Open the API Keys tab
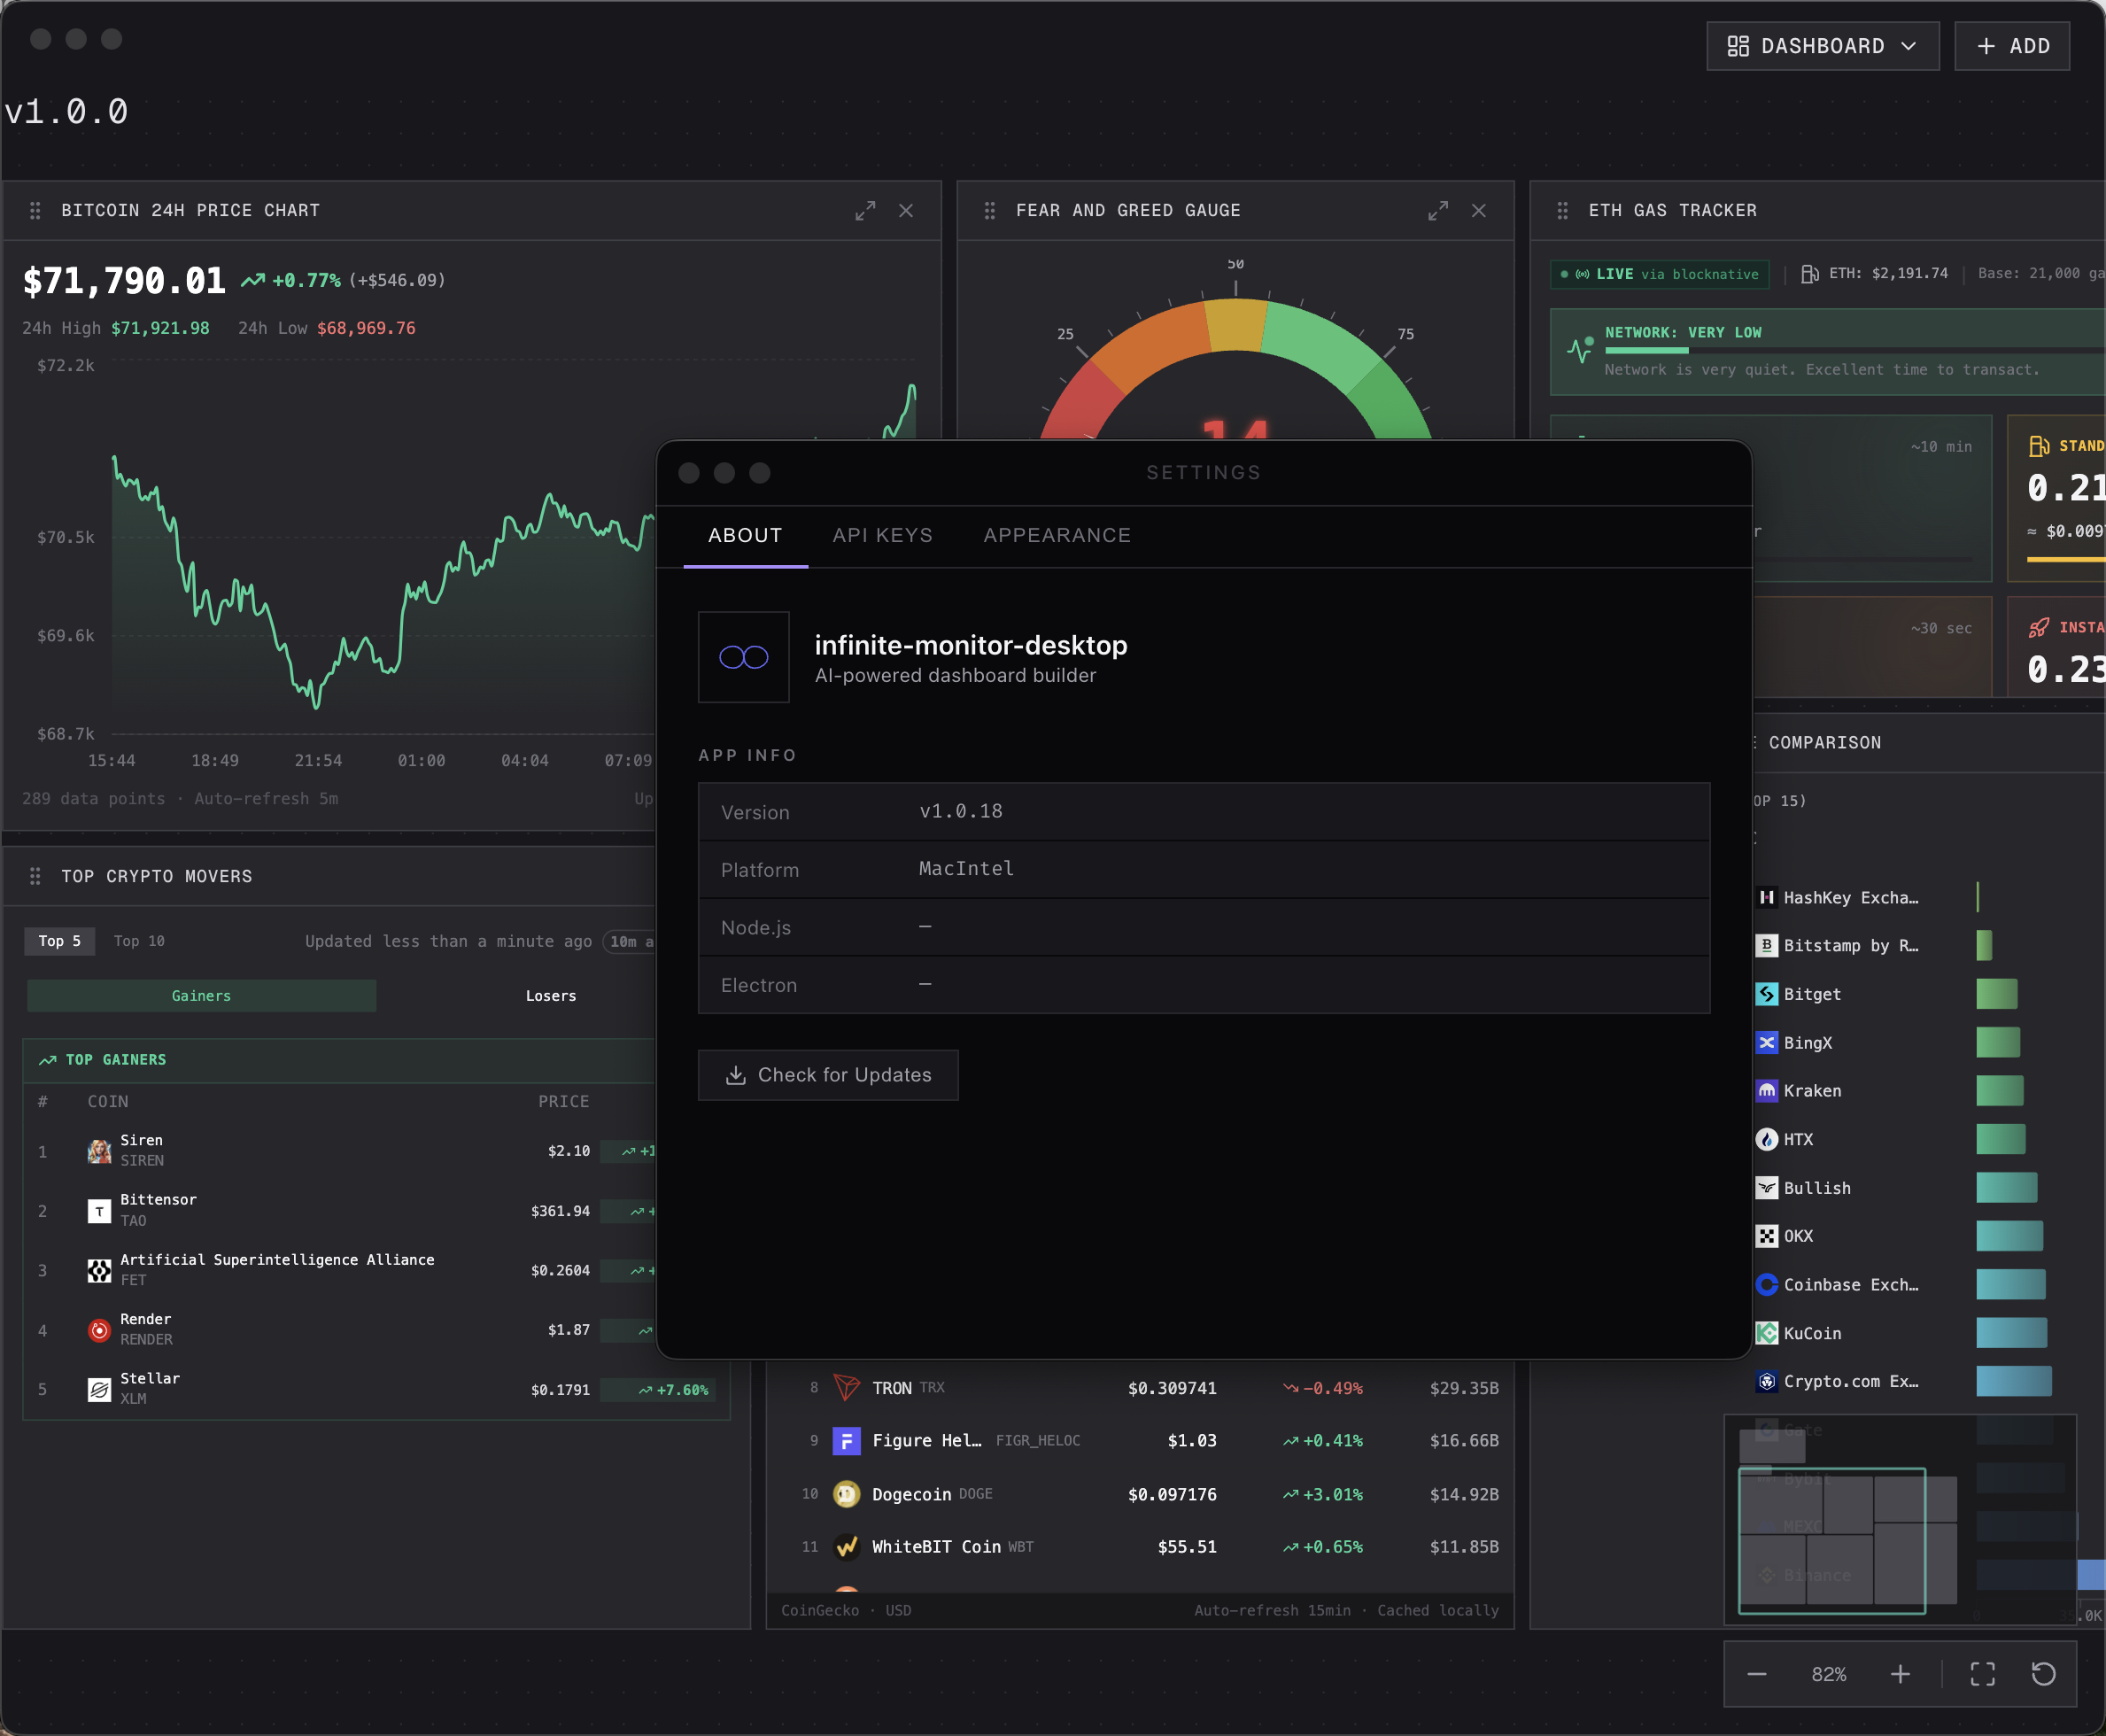Screen dimensions: 2106x1736 [882, 535]
